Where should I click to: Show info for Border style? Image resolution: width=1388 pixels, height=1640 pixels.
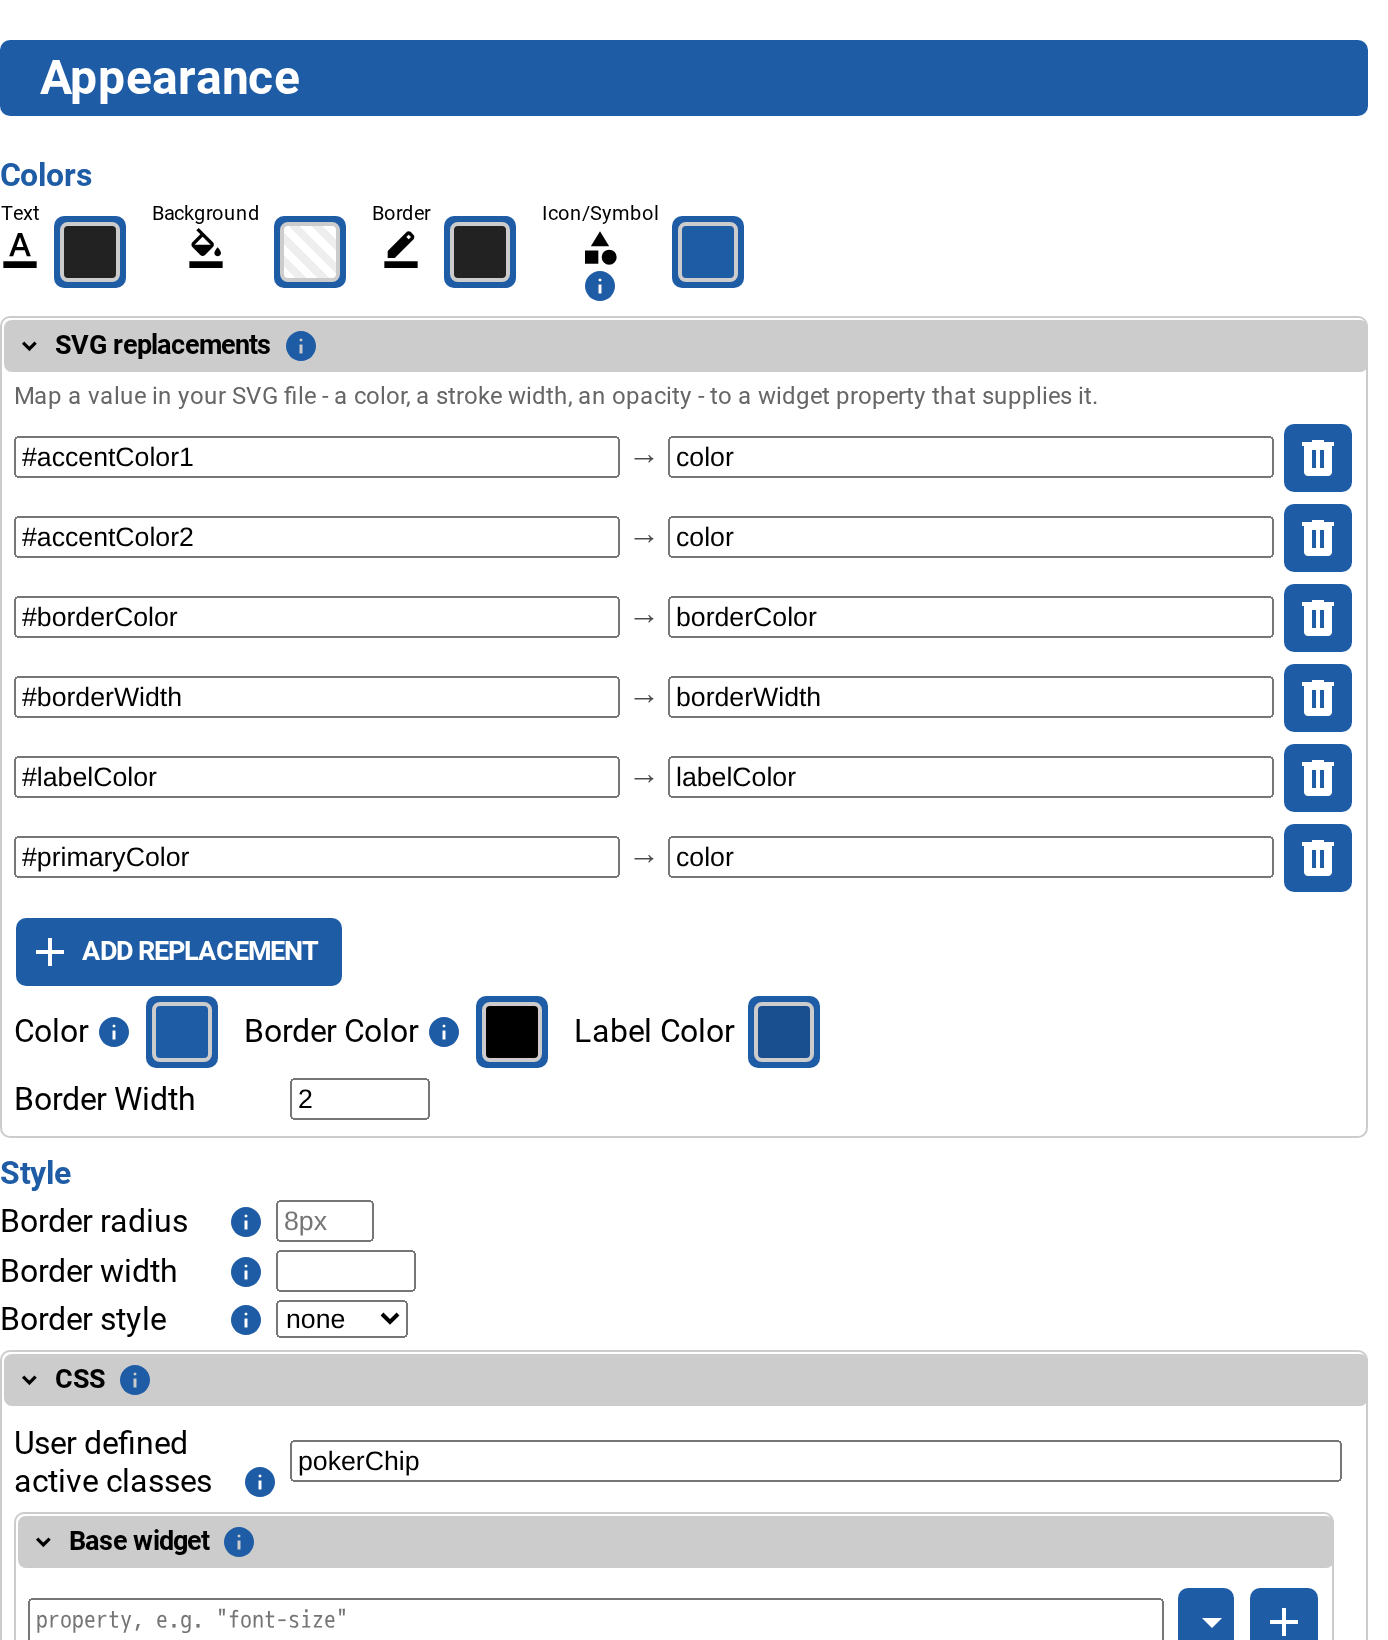coord(246,1320)
